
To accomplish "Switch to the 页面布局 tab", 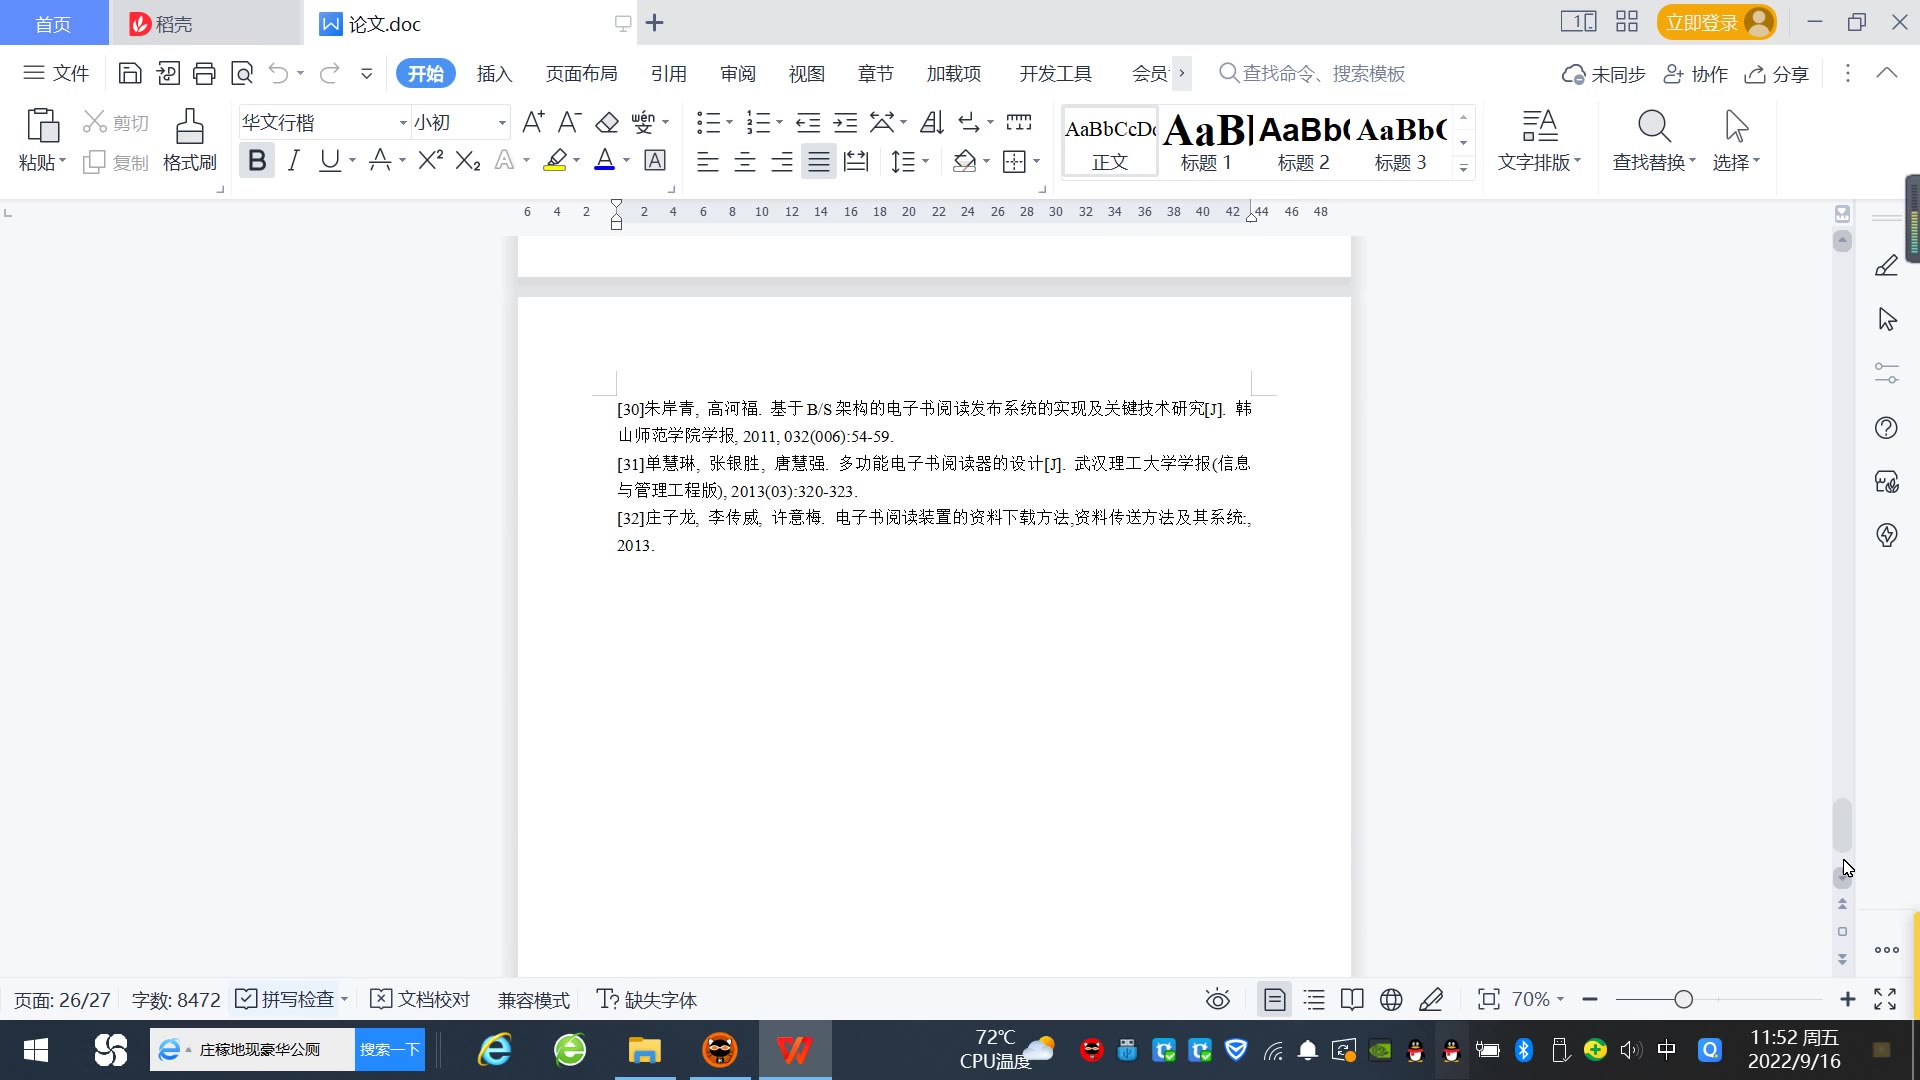I will (x=581, y=74).
